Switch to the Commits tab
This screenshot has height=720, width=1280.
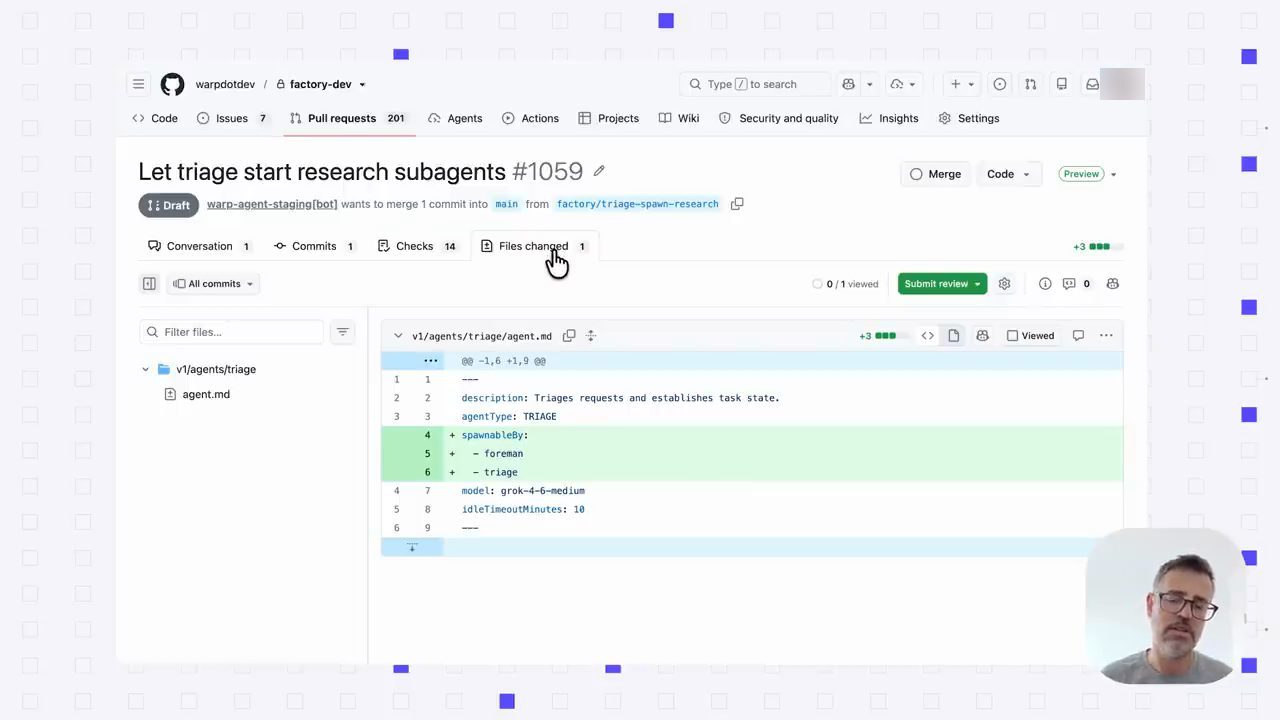pyautogui.click(x=314, y=246)
